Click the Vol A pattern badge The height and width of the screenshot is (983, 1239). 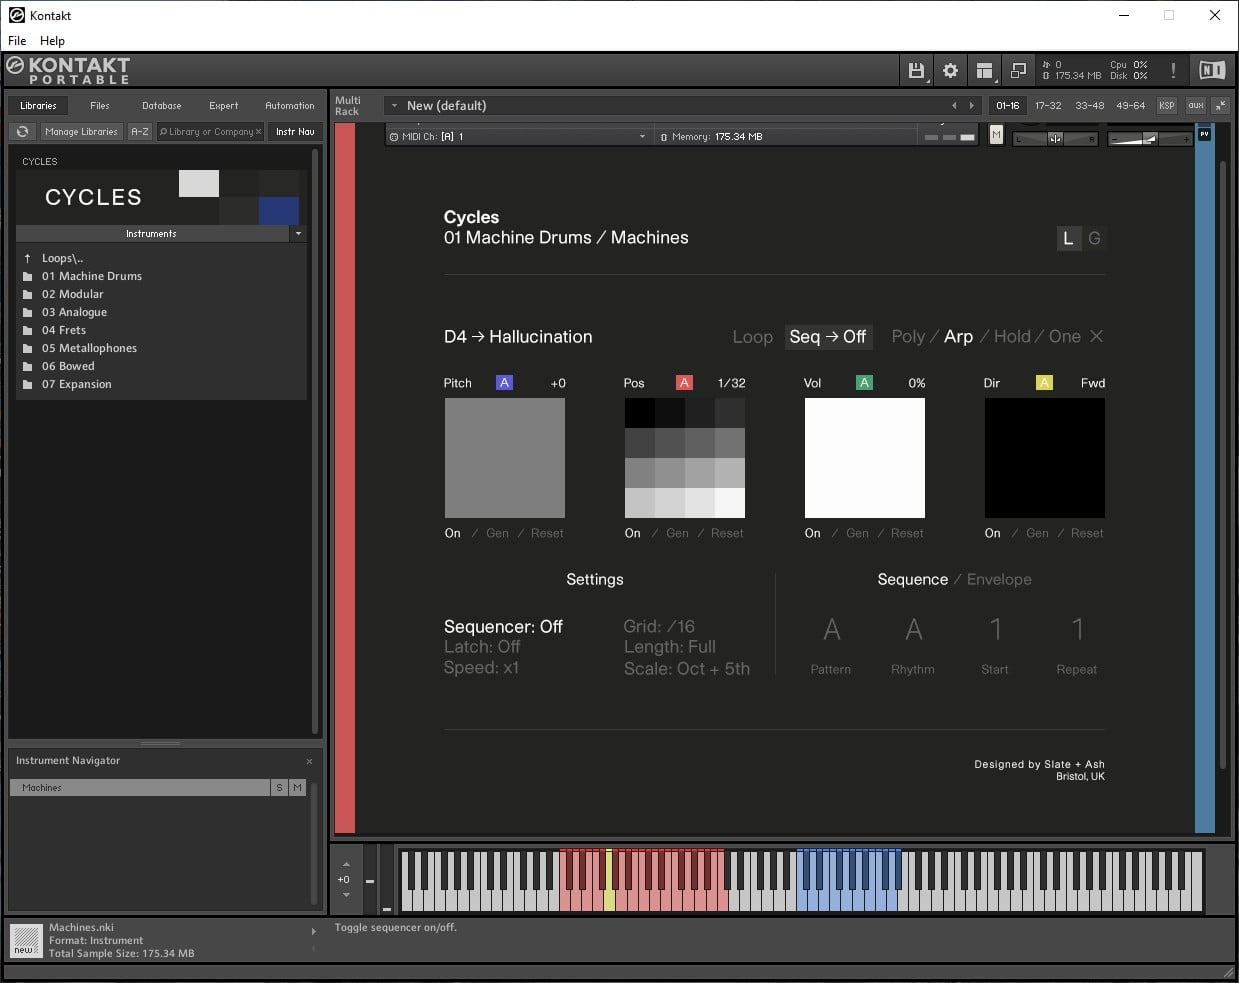(864, 382)
